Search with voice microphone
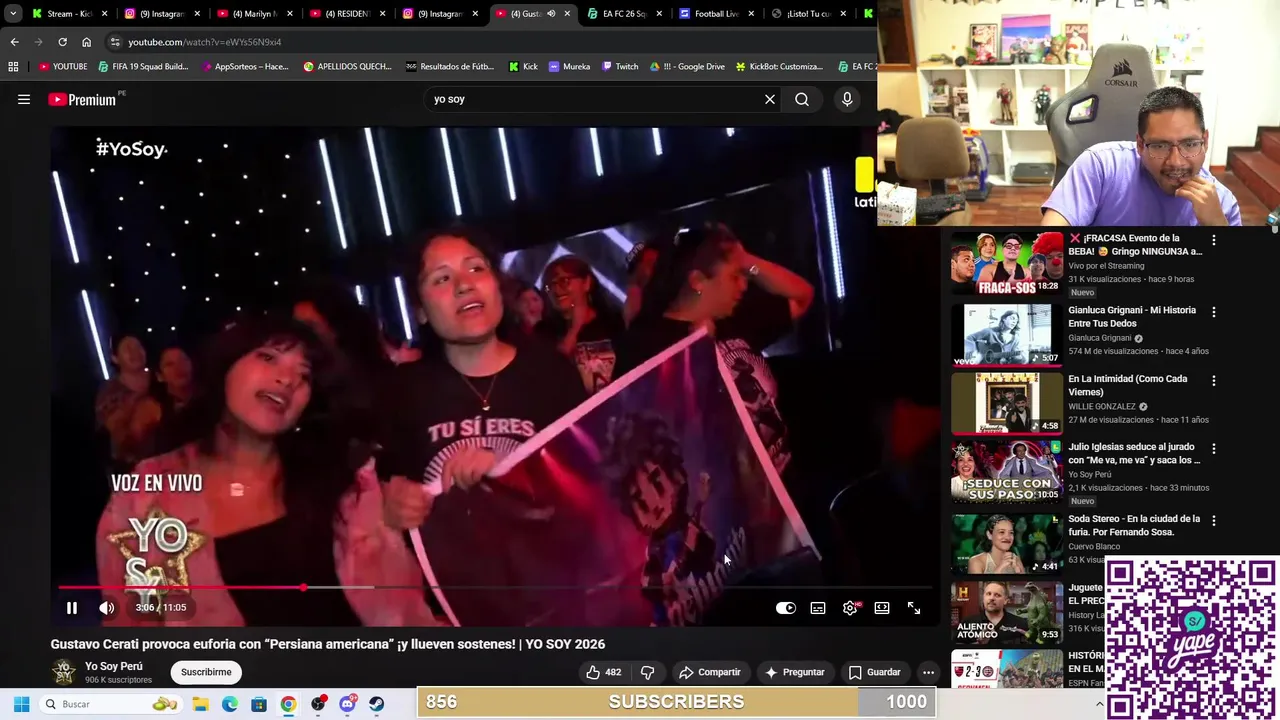The image size is (1280, 720). [x=847, y=99]
